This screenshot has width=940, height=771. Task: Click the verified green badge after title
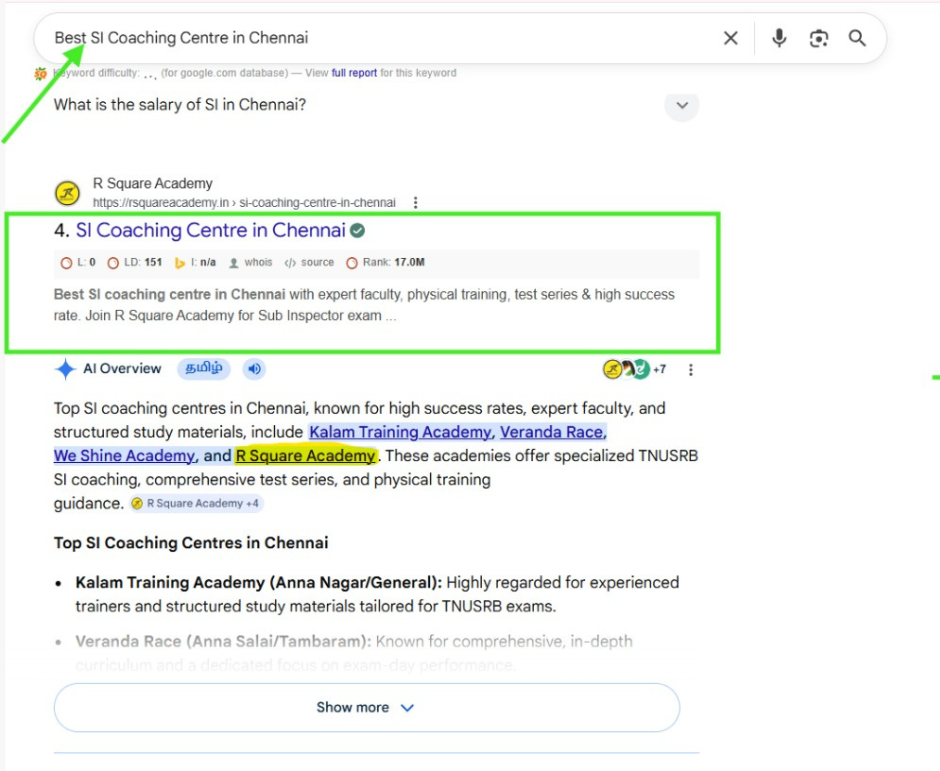pyautogui.click(x=357, y=230)
